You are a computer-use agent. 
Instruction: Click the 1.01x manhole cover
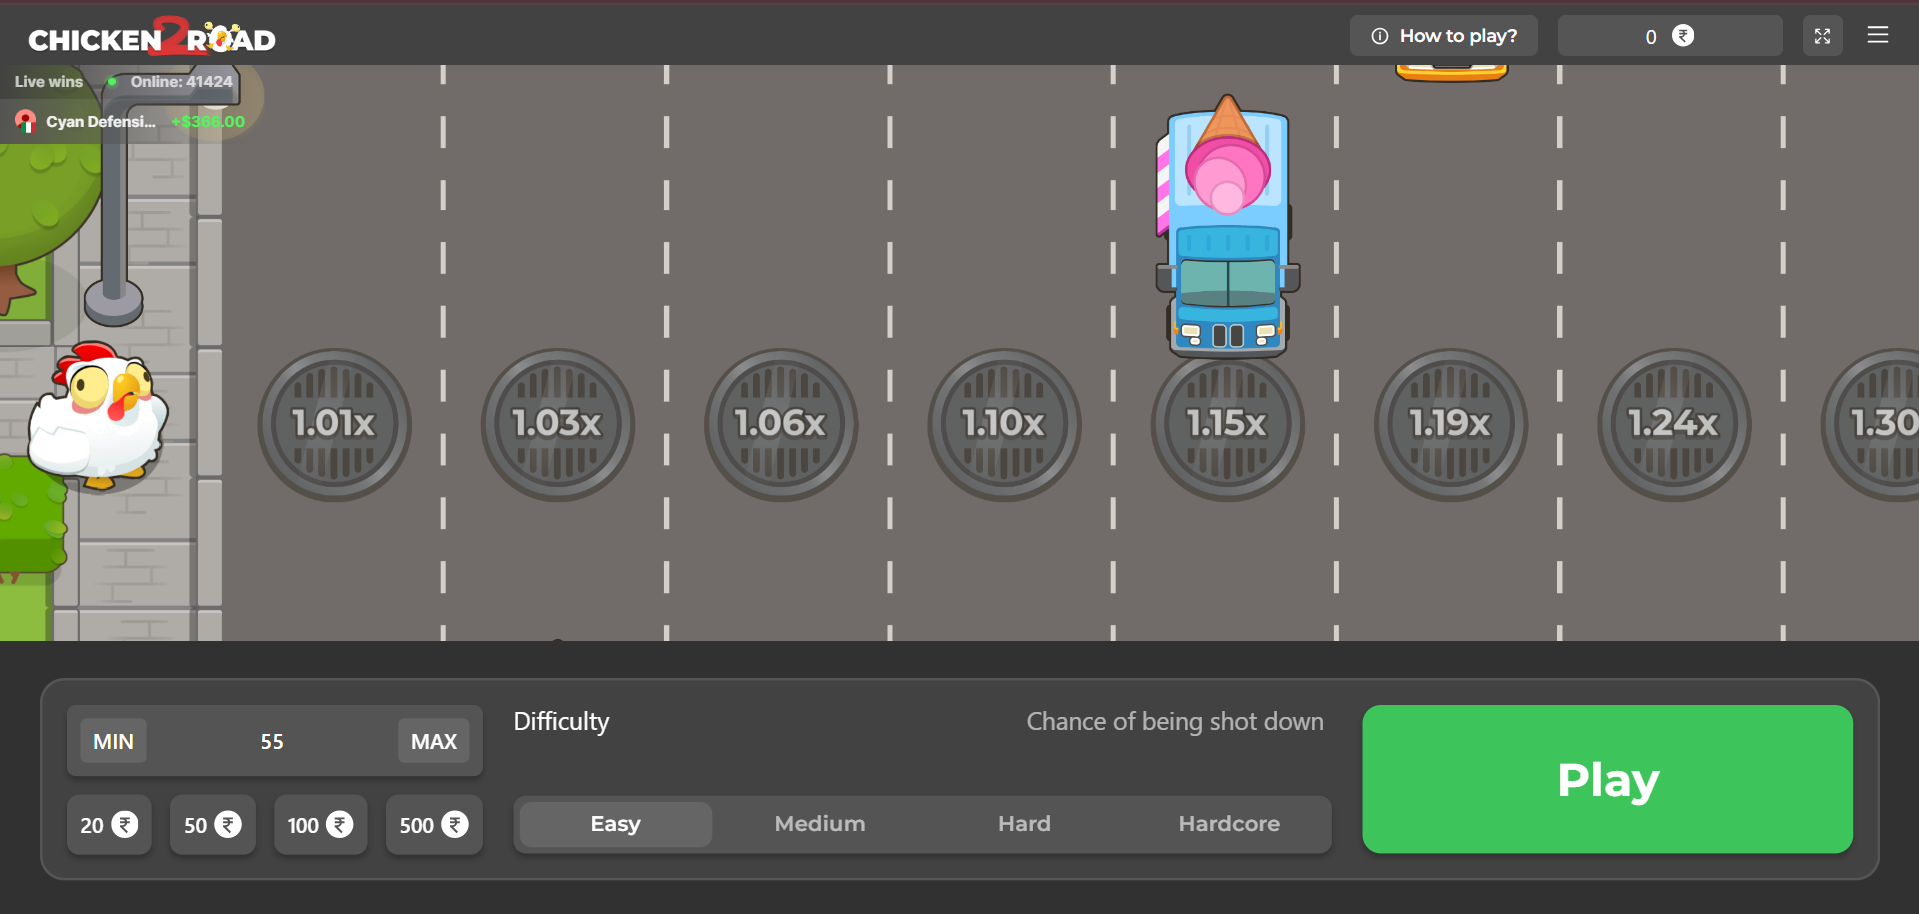click(334, 425)
